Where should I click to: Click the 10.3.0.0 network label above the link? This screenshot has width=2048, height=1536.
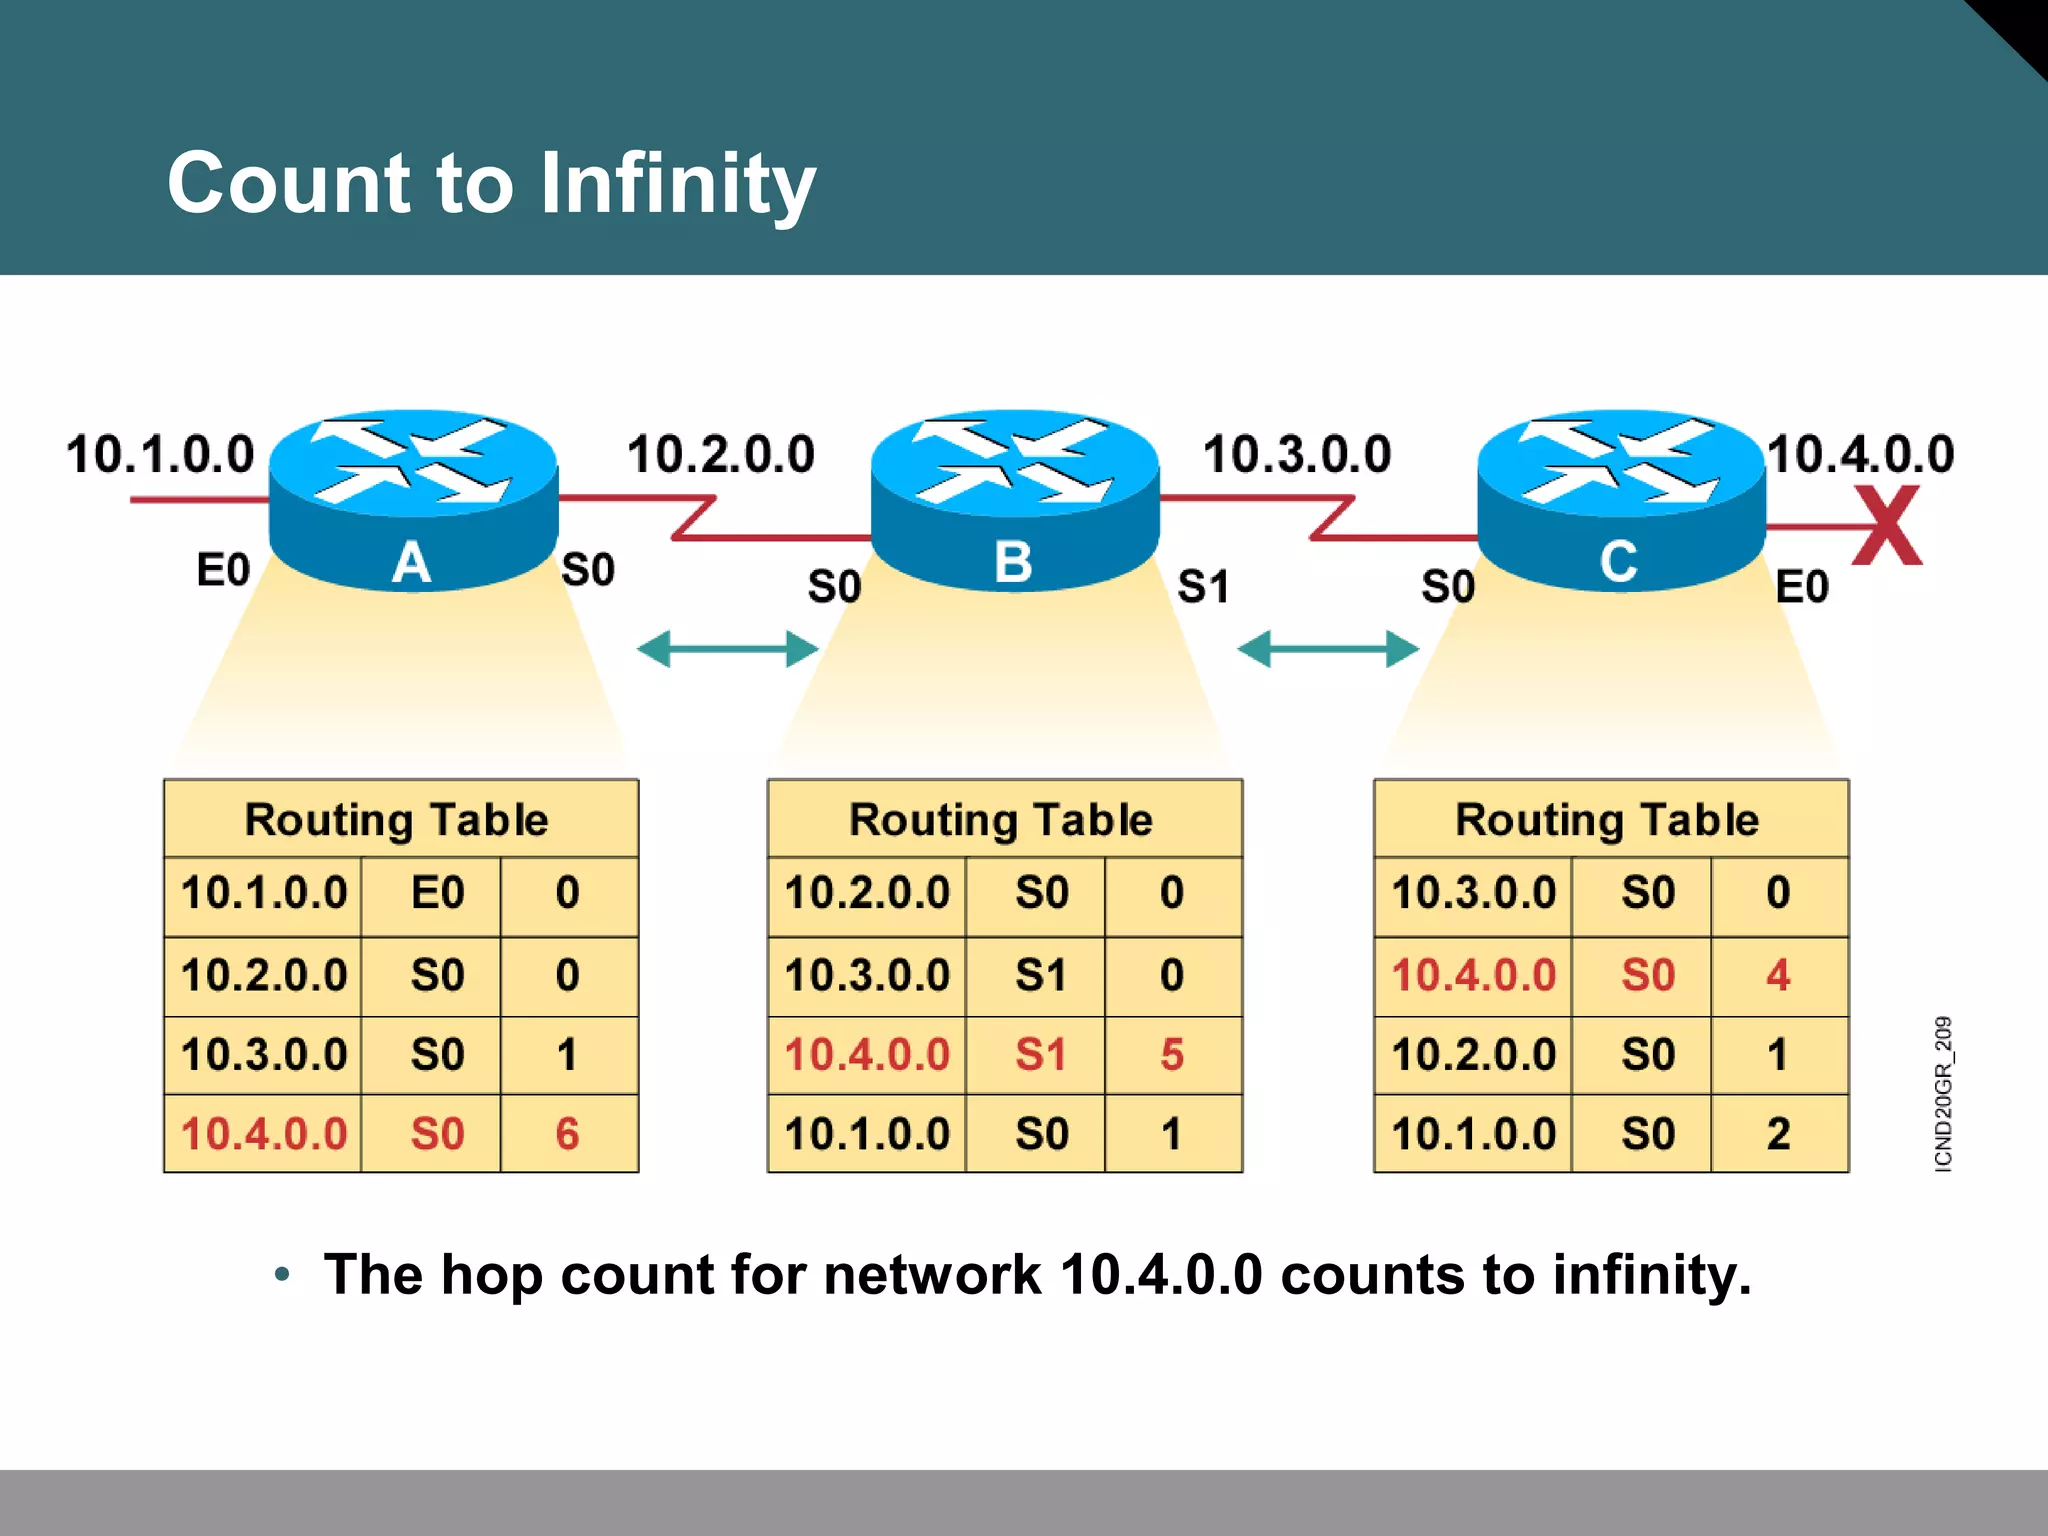[x=1297, y=454]
